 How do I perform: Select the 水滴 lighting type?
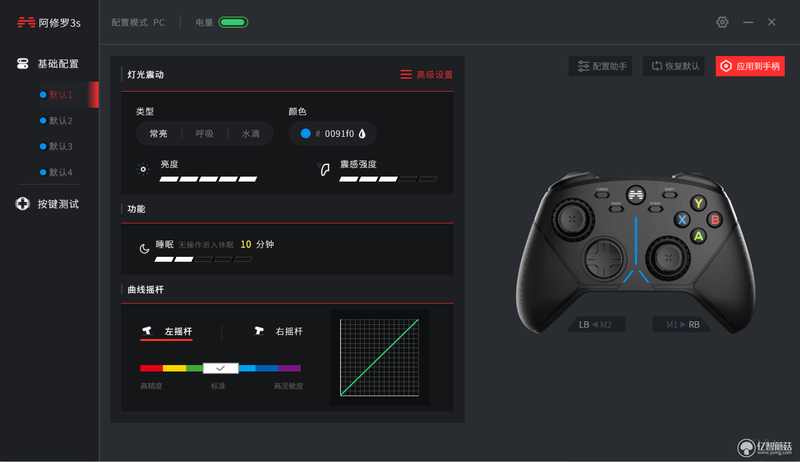coord(251,134)
